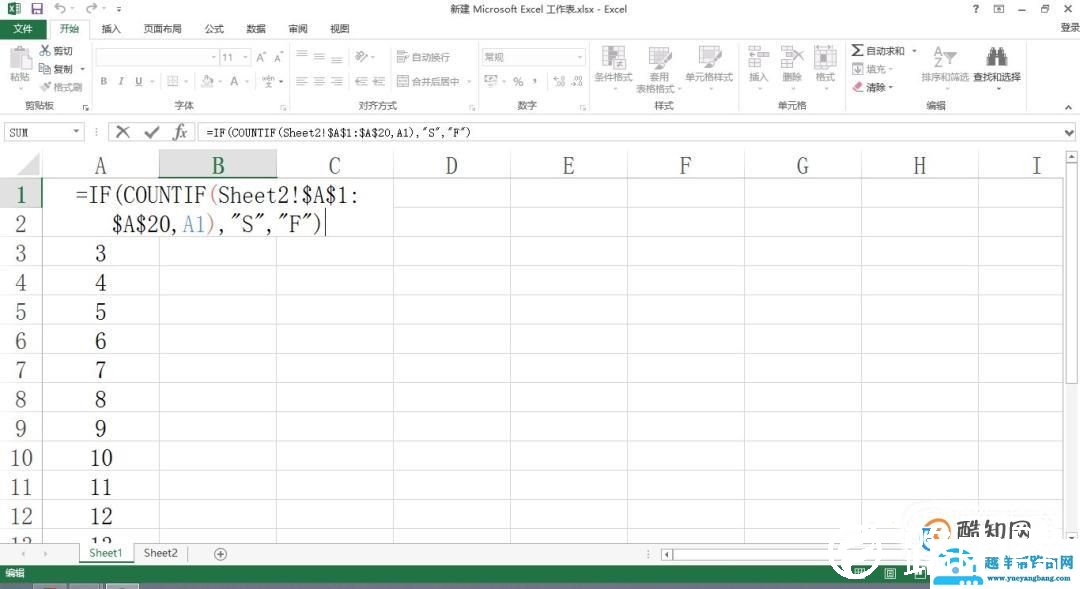This screenshot has width=1080, height=589.
Task: Add a new sheet with the plus icon
Action: pos(221,554)
